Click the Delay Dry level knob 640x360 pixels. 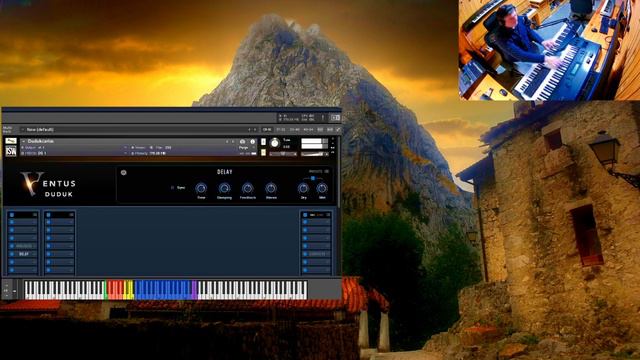point(303,188)
